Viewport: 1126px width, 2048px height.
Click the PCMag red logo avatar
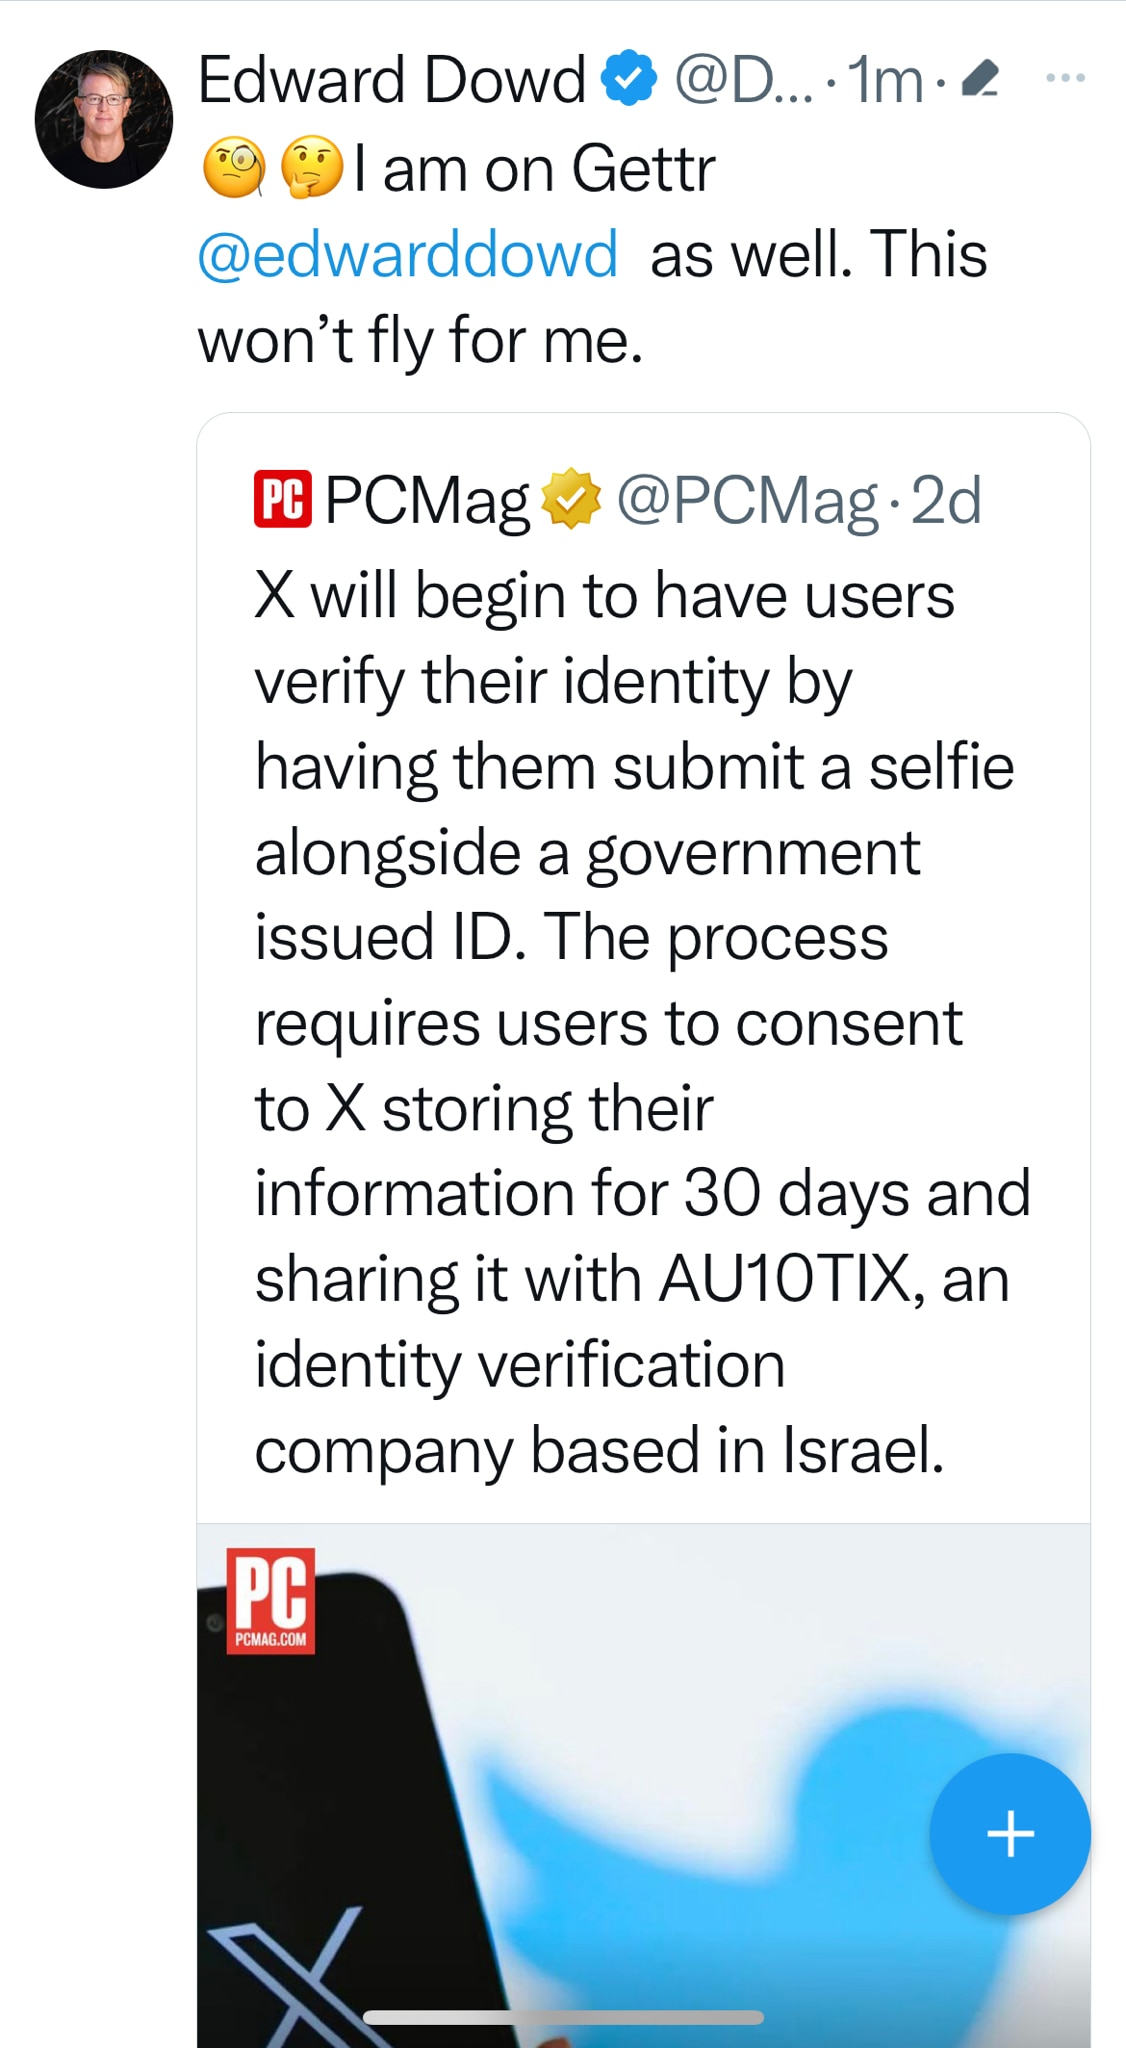coord(283,498)
